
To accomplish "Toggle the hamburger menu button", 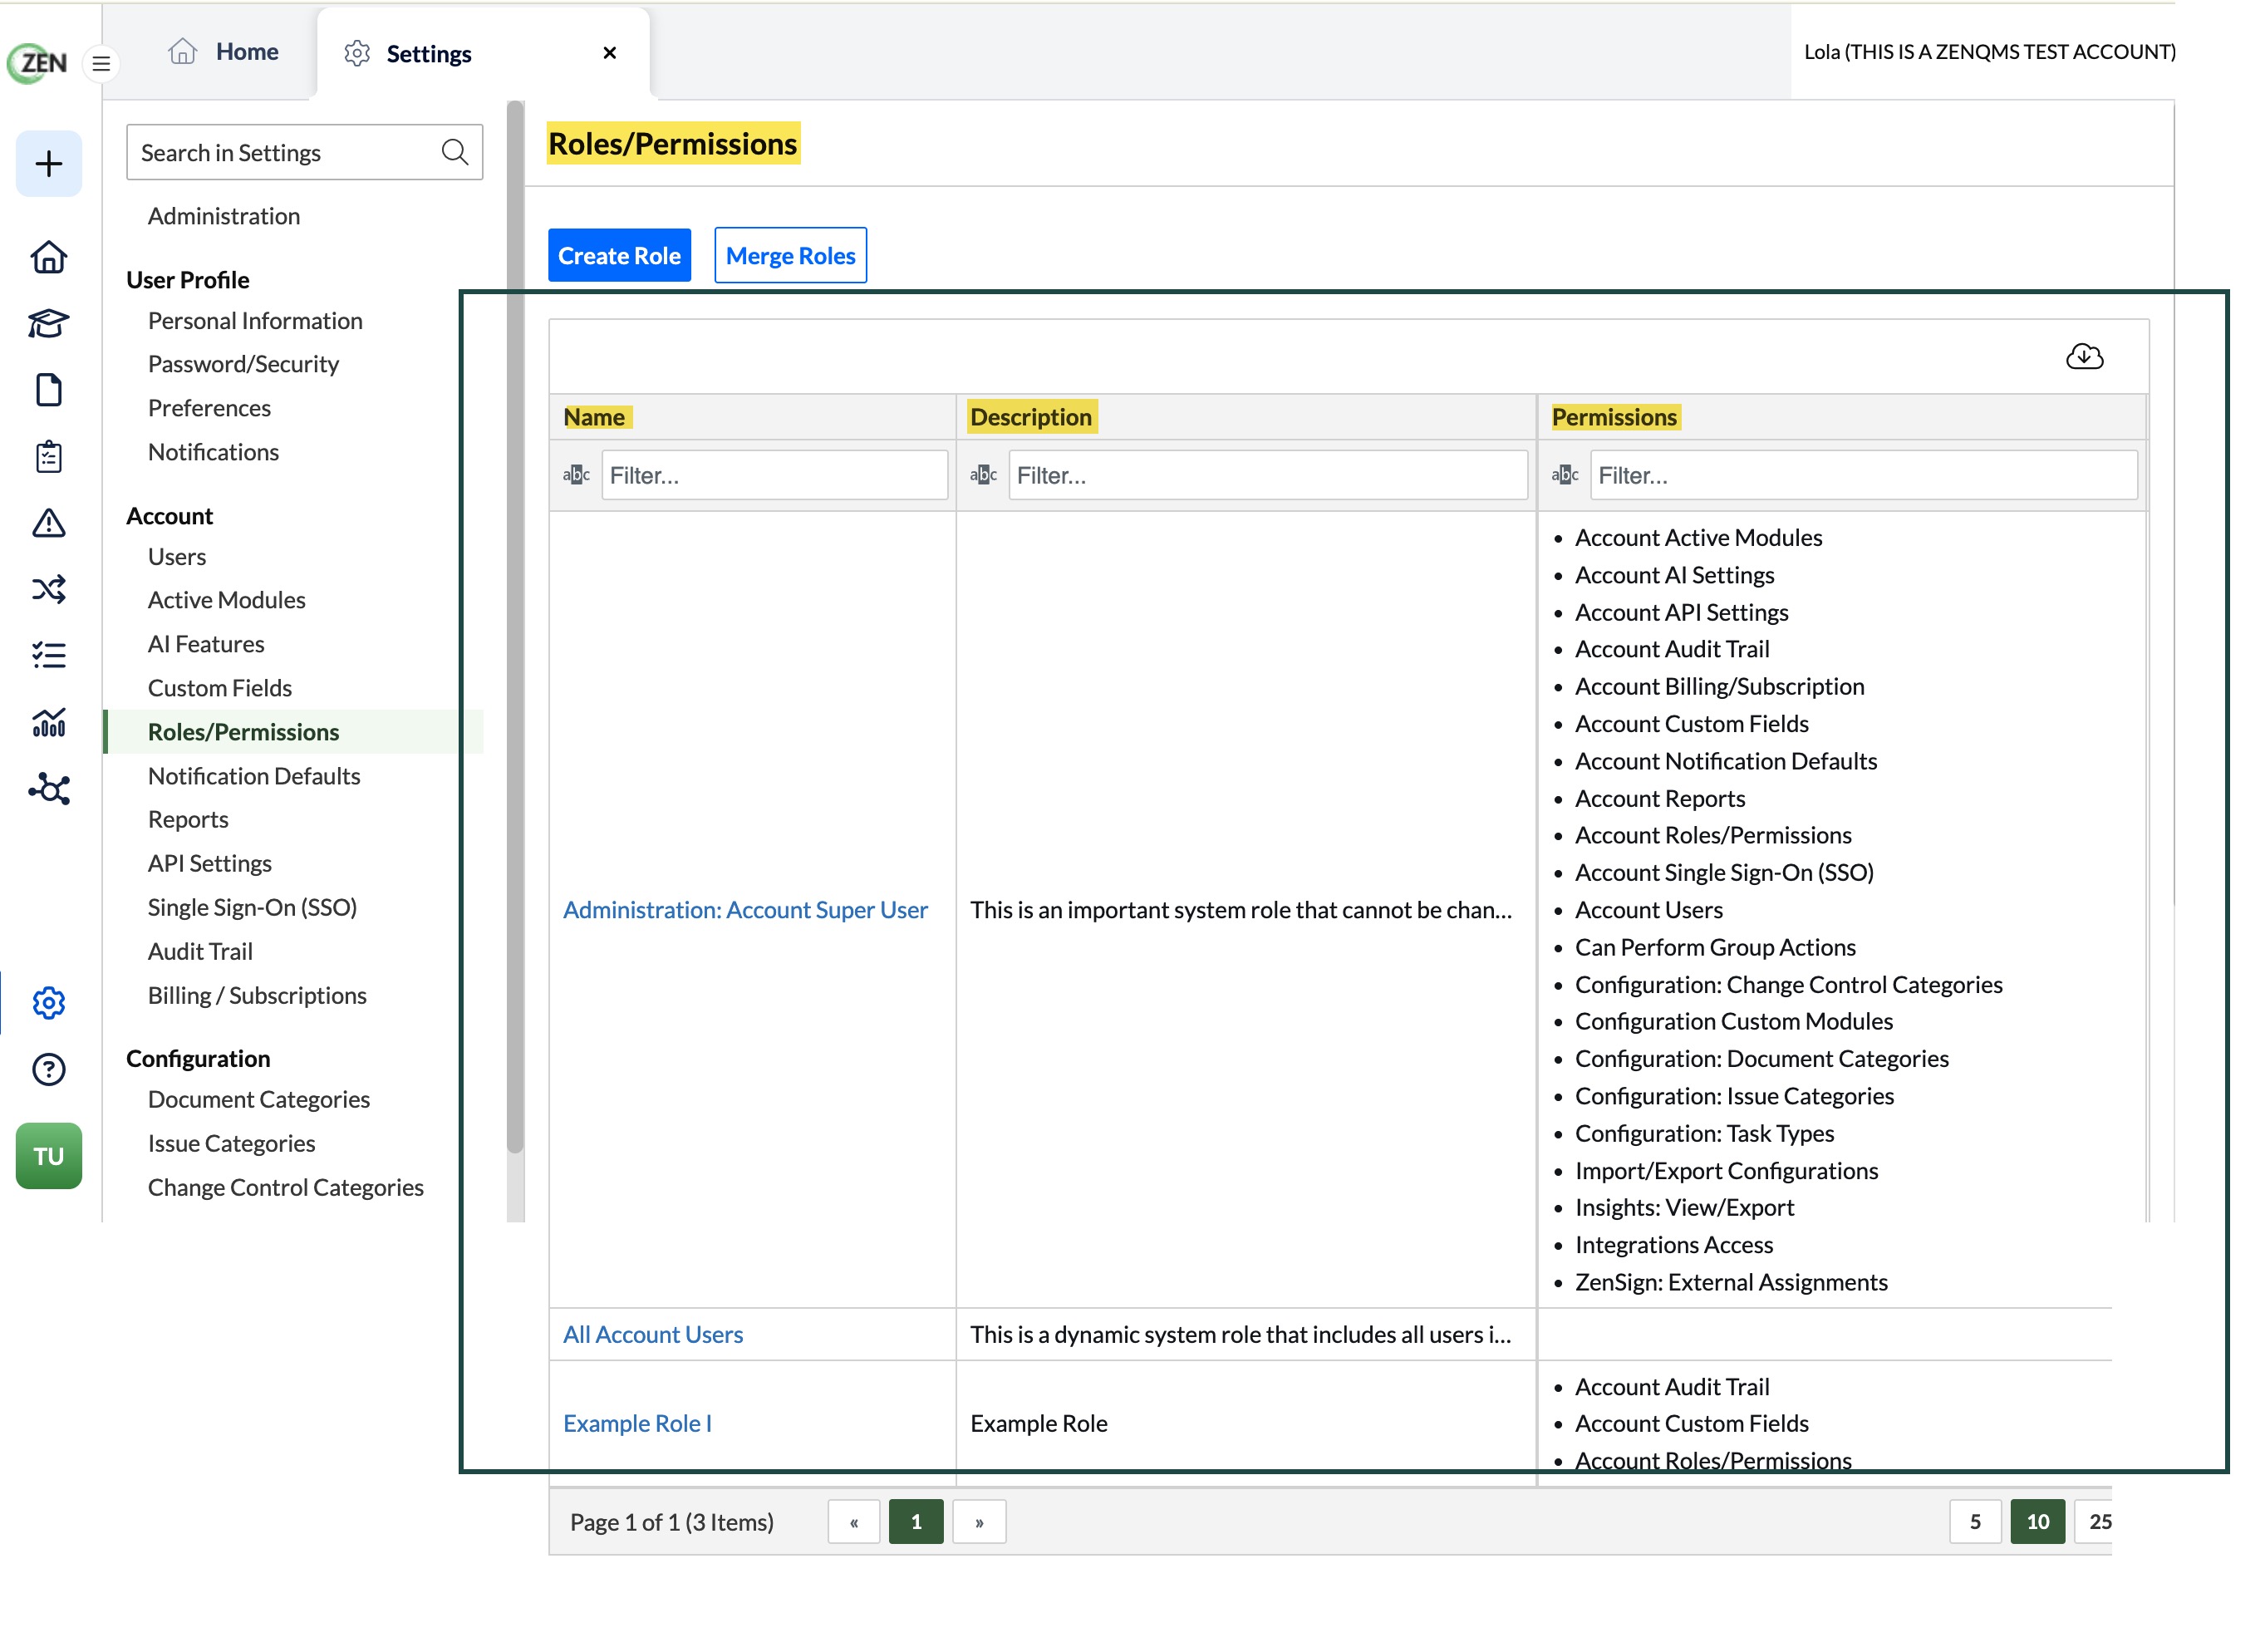I will [x=101, y=64].
